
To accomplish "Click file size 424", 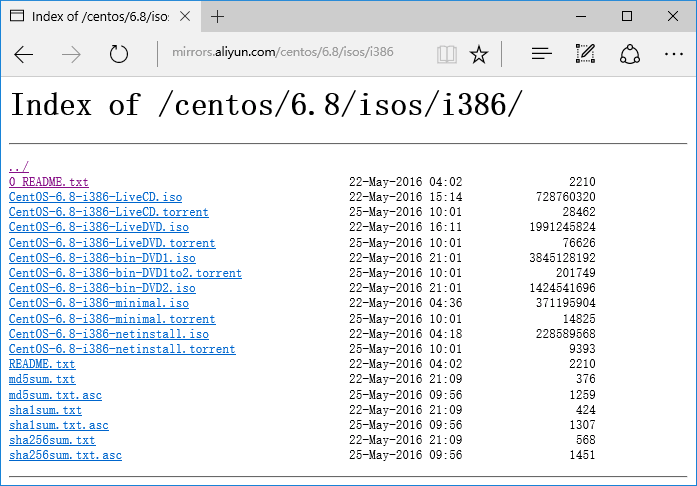I will (x=586, y=410).
